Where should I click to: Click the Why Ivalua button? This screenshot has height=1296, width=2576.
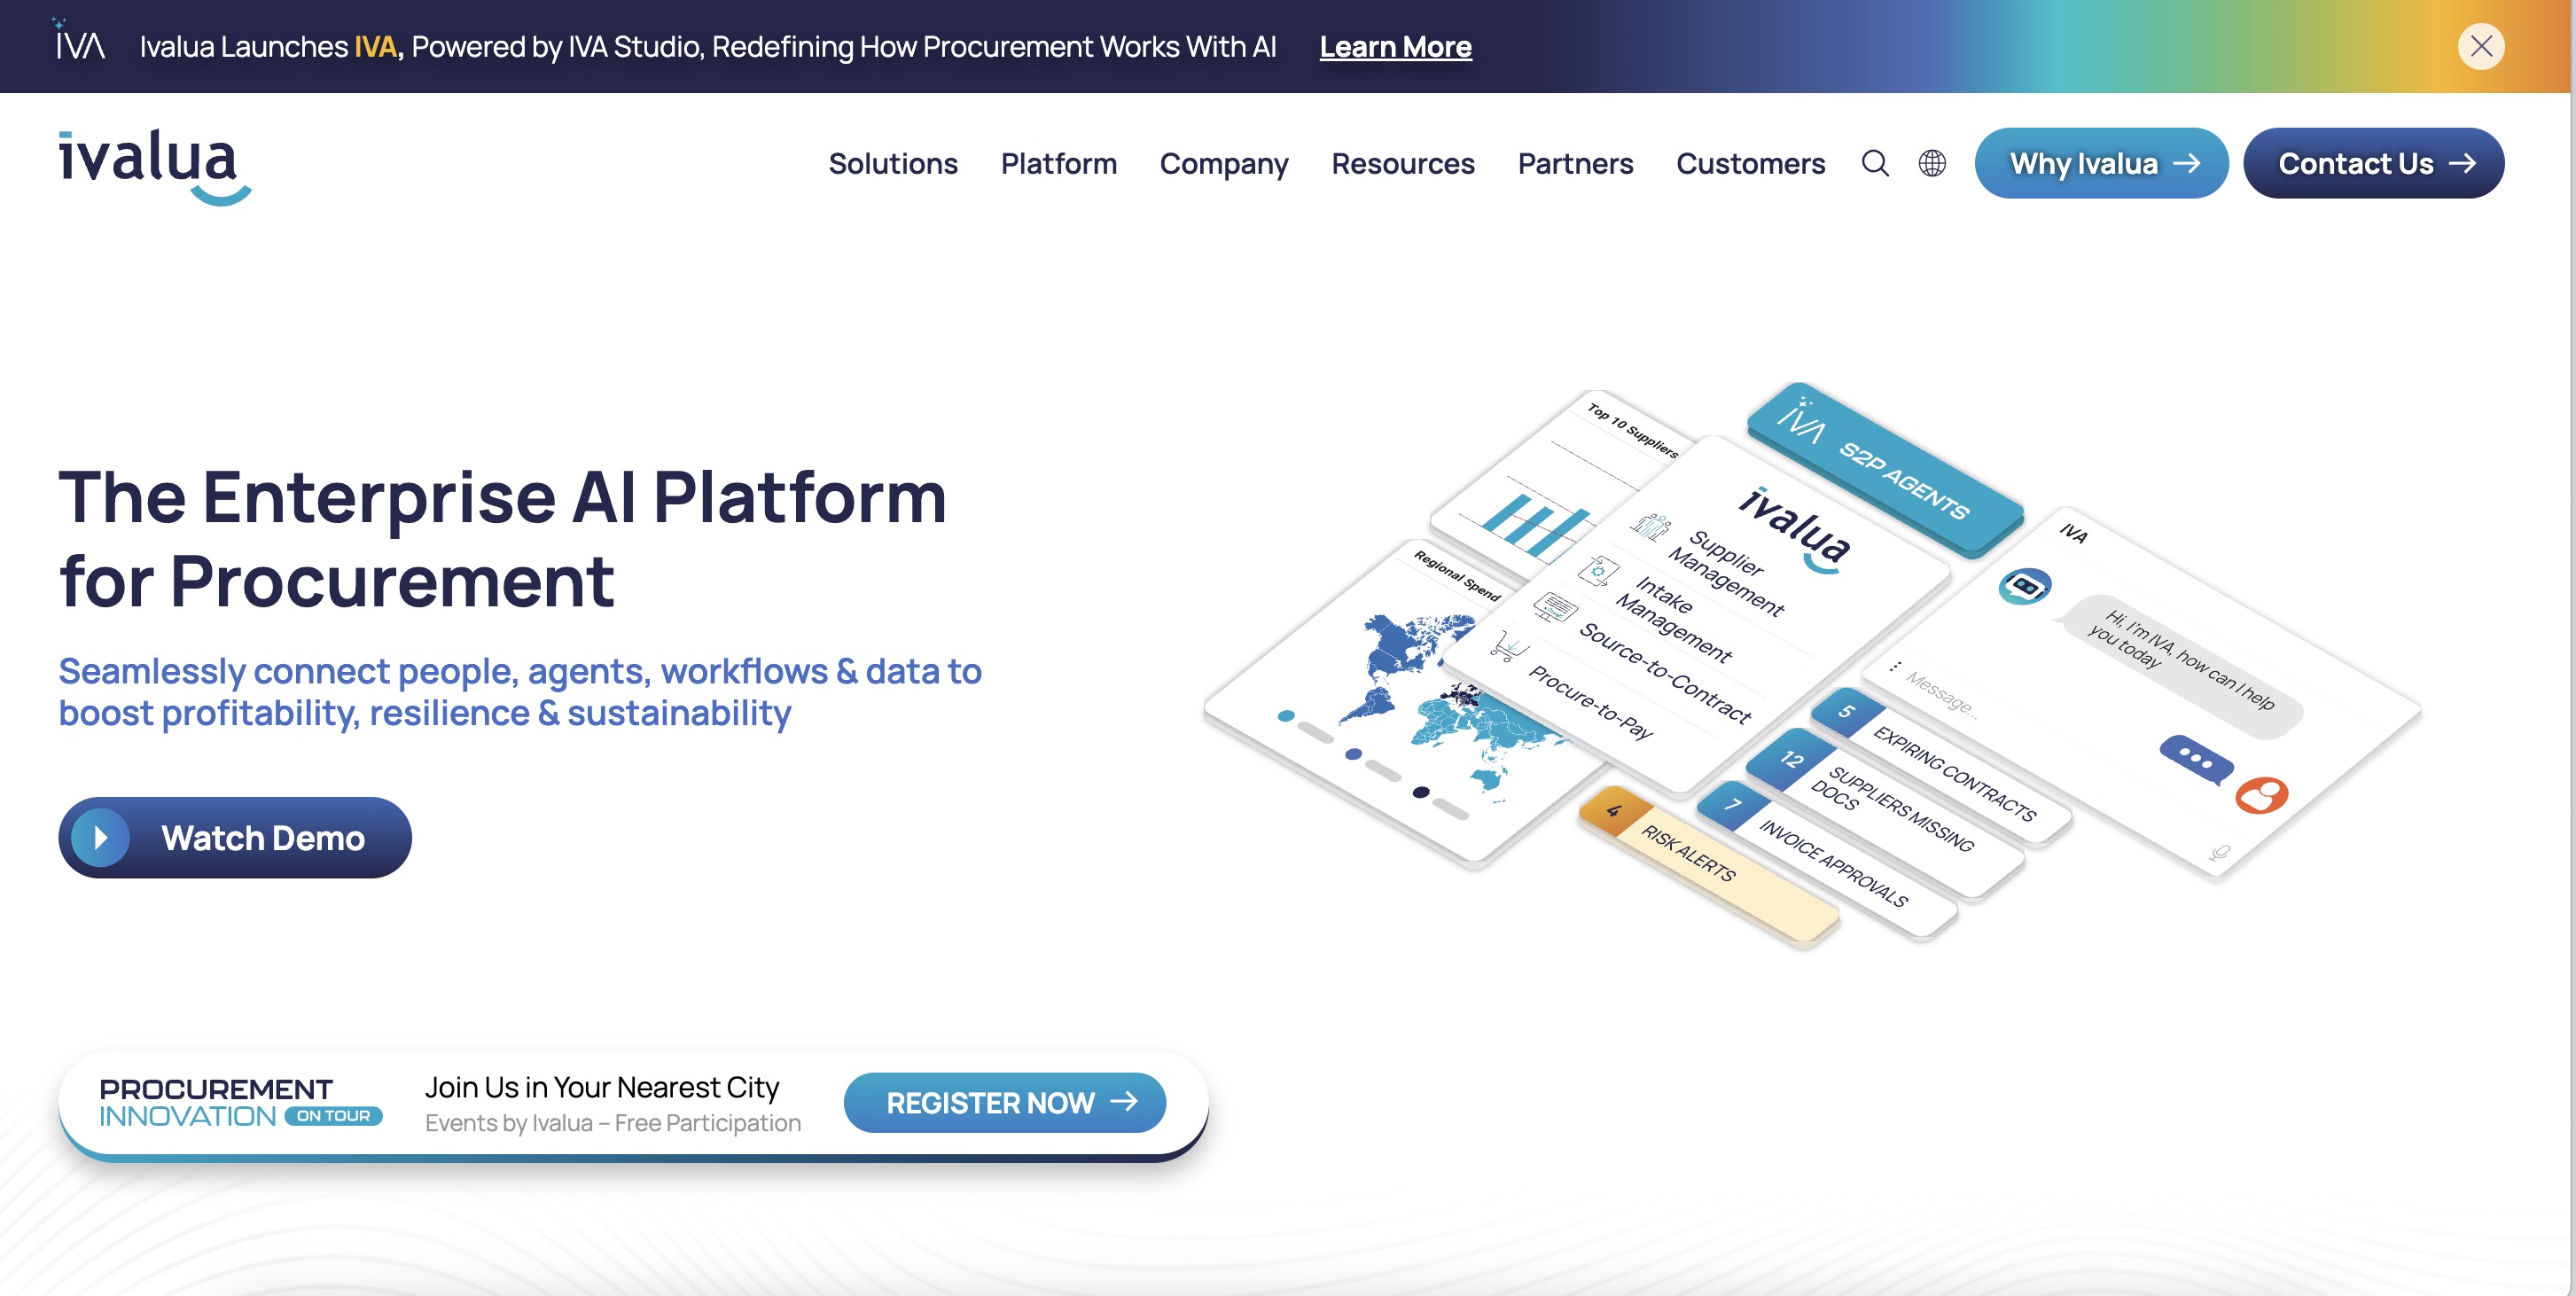coord(2101,163)
